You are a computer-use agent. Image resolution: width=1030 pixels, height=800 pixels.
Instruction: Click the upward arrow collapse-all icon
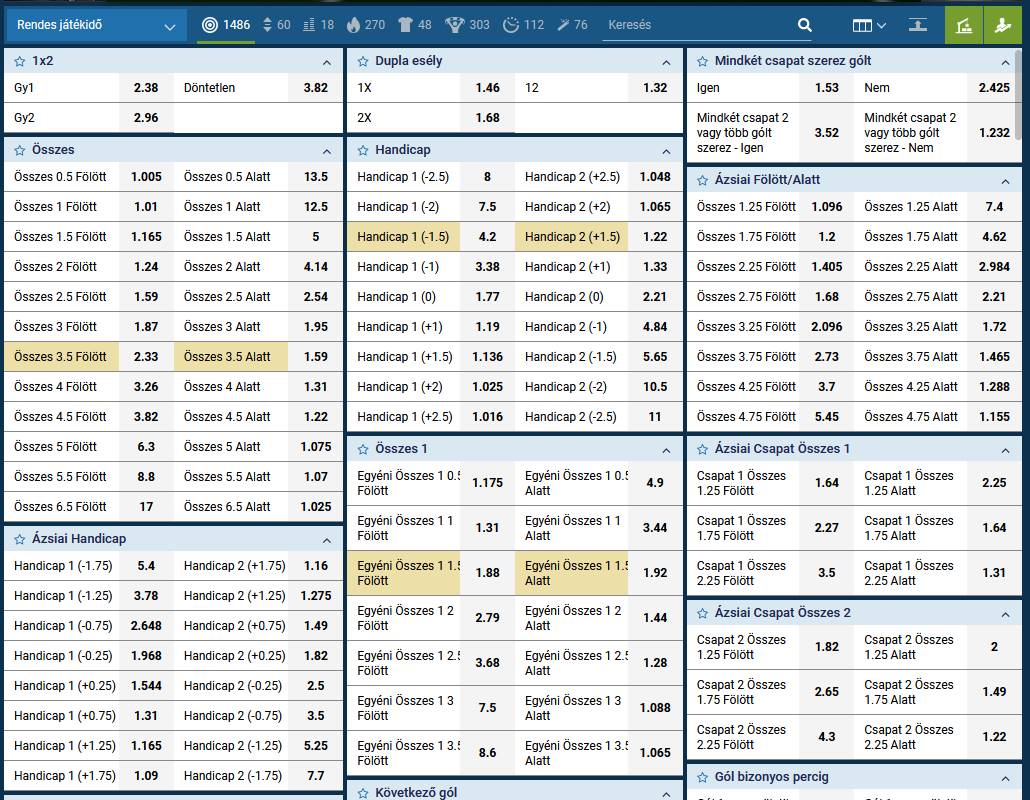918,25
